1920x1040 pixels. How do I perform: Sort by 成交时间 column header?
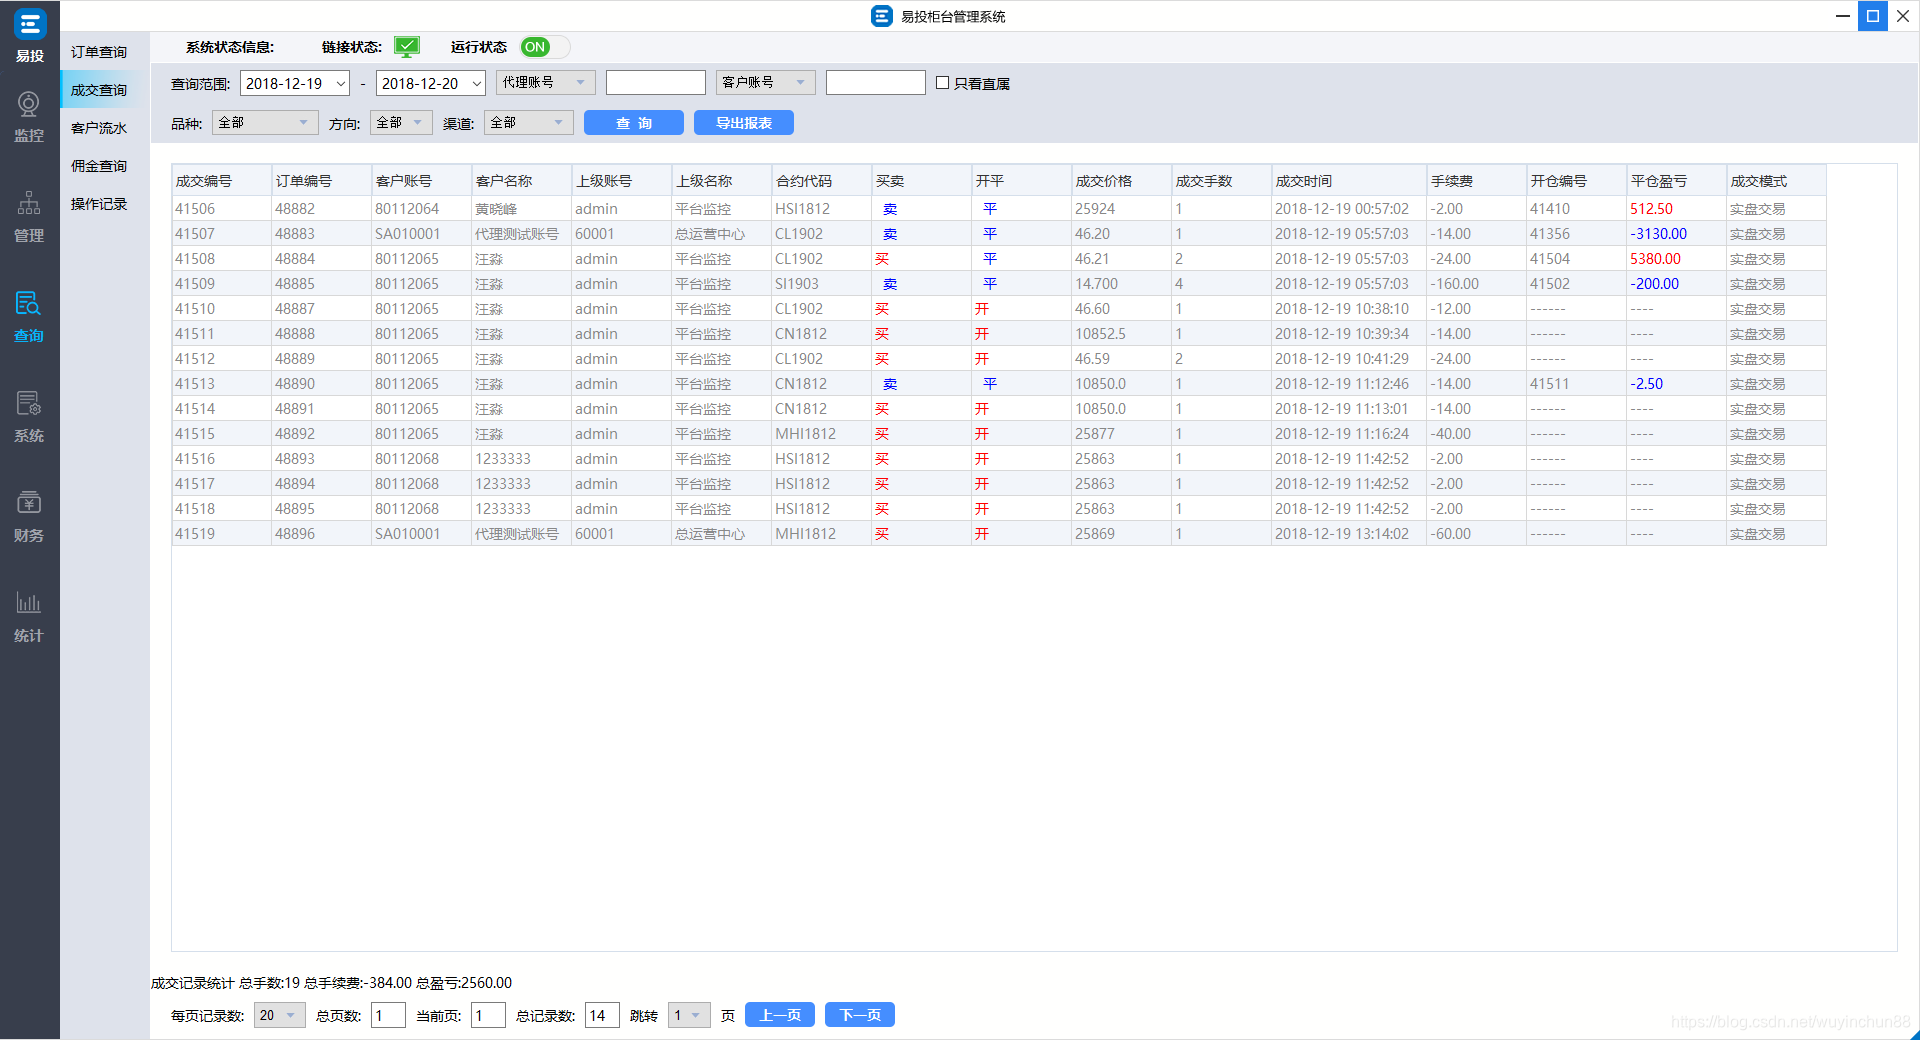tap(1349, 181)
